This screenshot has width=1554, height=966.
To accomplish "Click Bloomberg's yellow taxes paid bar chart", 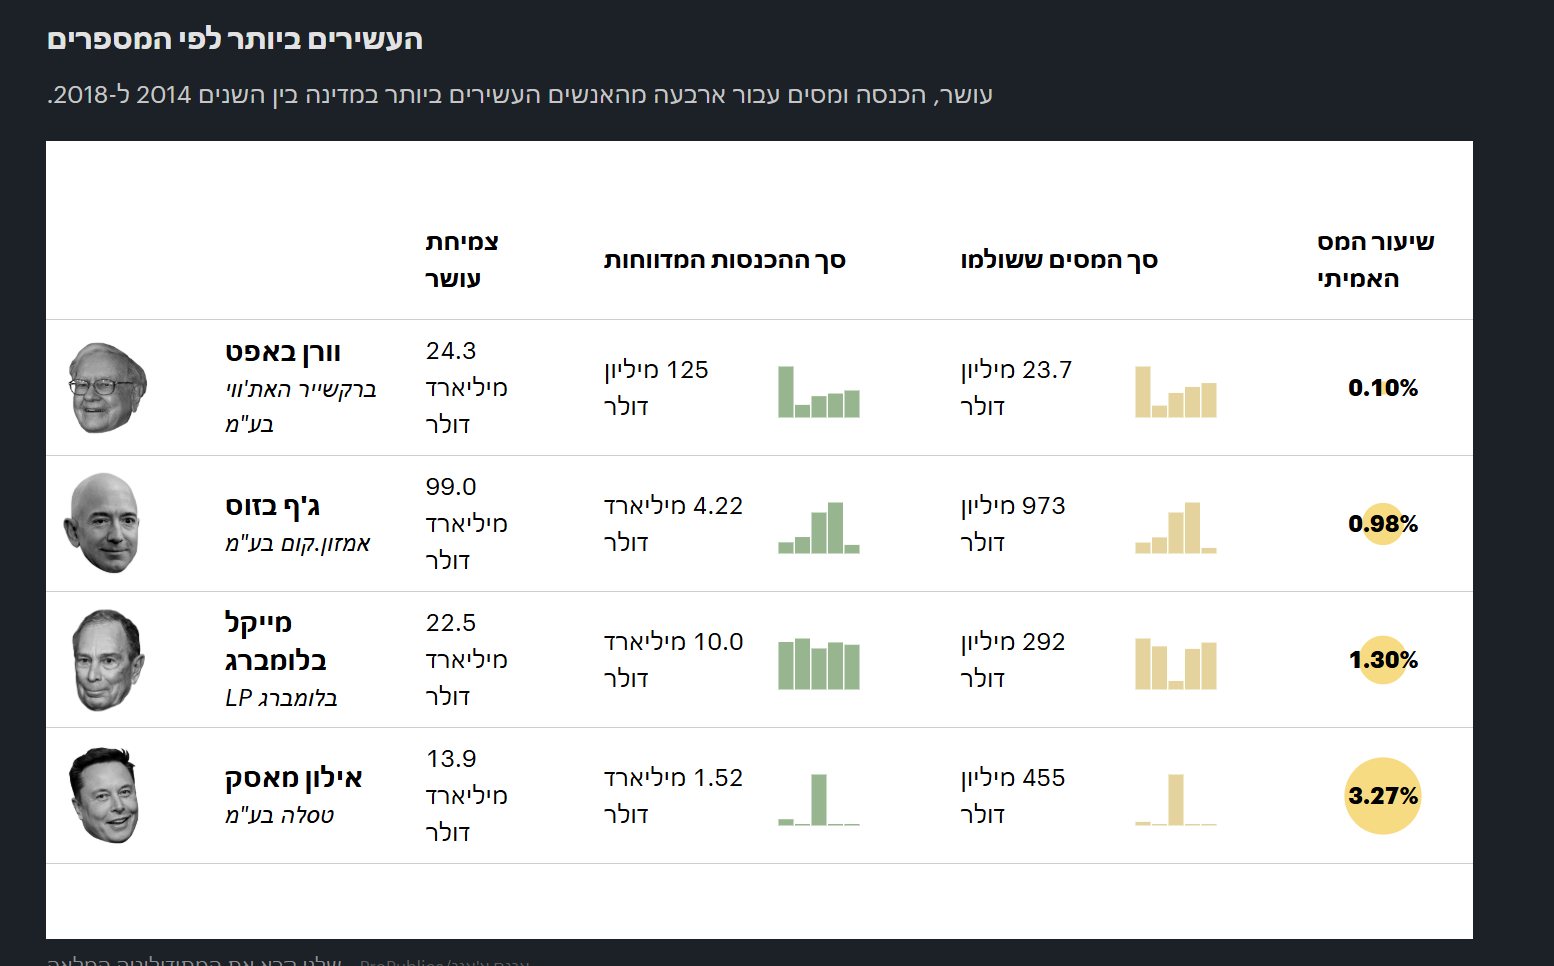I will [x=1176, y=665].
